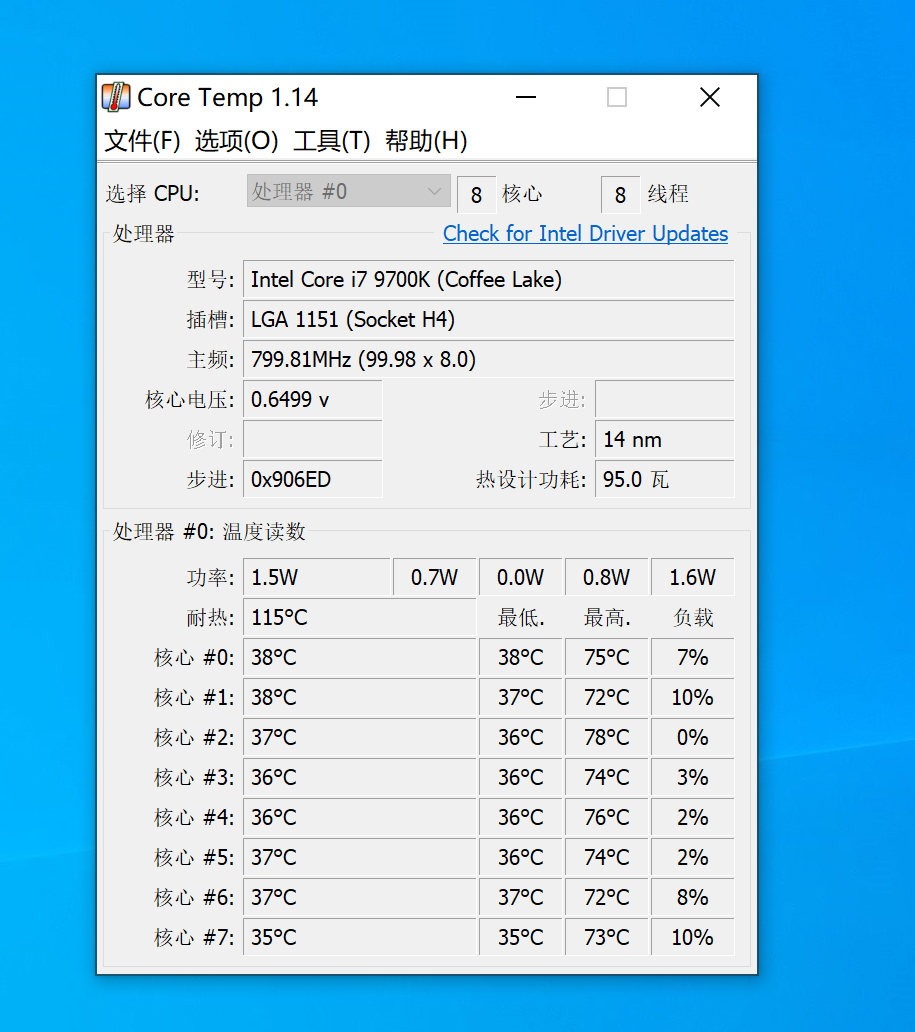Open the 帮助(H) menu
This screenshot has width=915, height=1032.
pyautogui.click(x=426, y=141)
